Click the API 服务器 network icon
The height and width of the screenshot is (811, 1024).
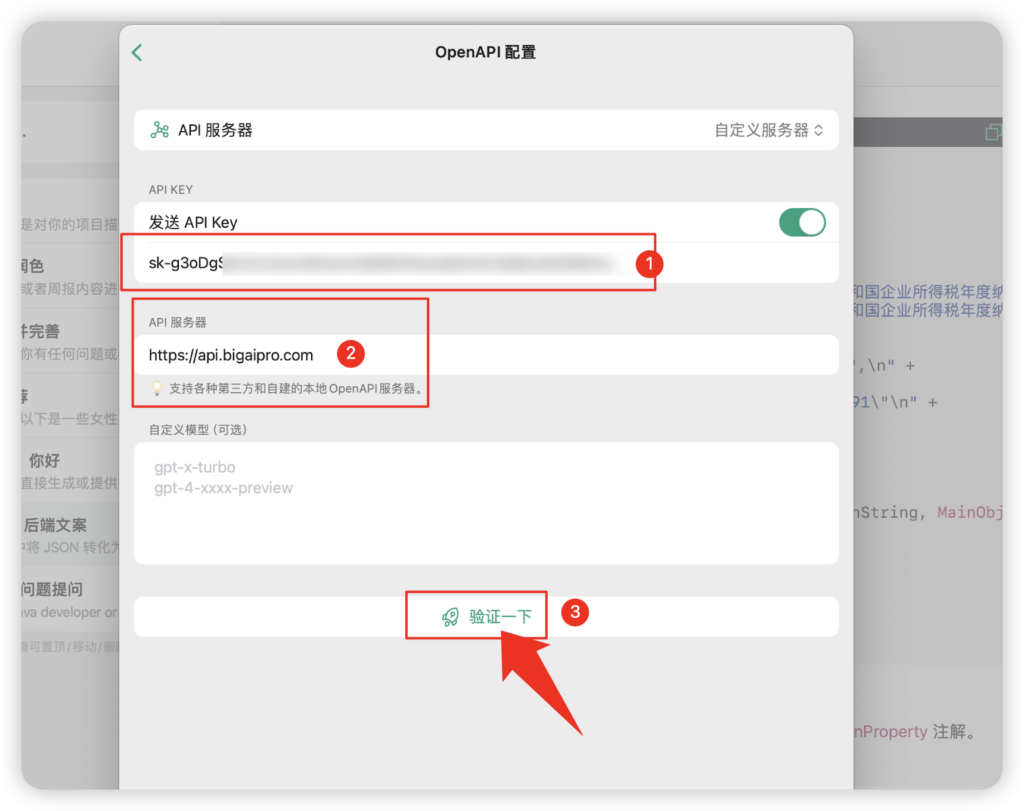coord(159,130)
